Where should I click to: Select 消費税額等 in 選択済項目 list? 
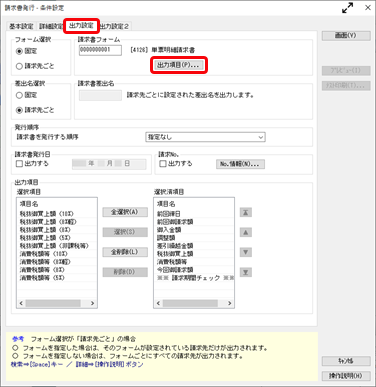pos(194,262)
